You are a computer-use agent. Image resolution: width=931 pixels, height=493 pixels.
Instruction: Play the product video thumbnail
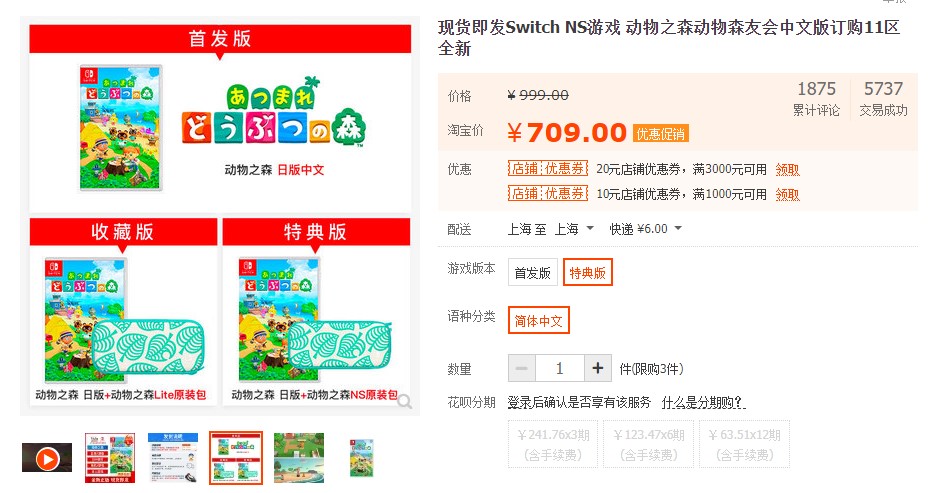point(47,458)
